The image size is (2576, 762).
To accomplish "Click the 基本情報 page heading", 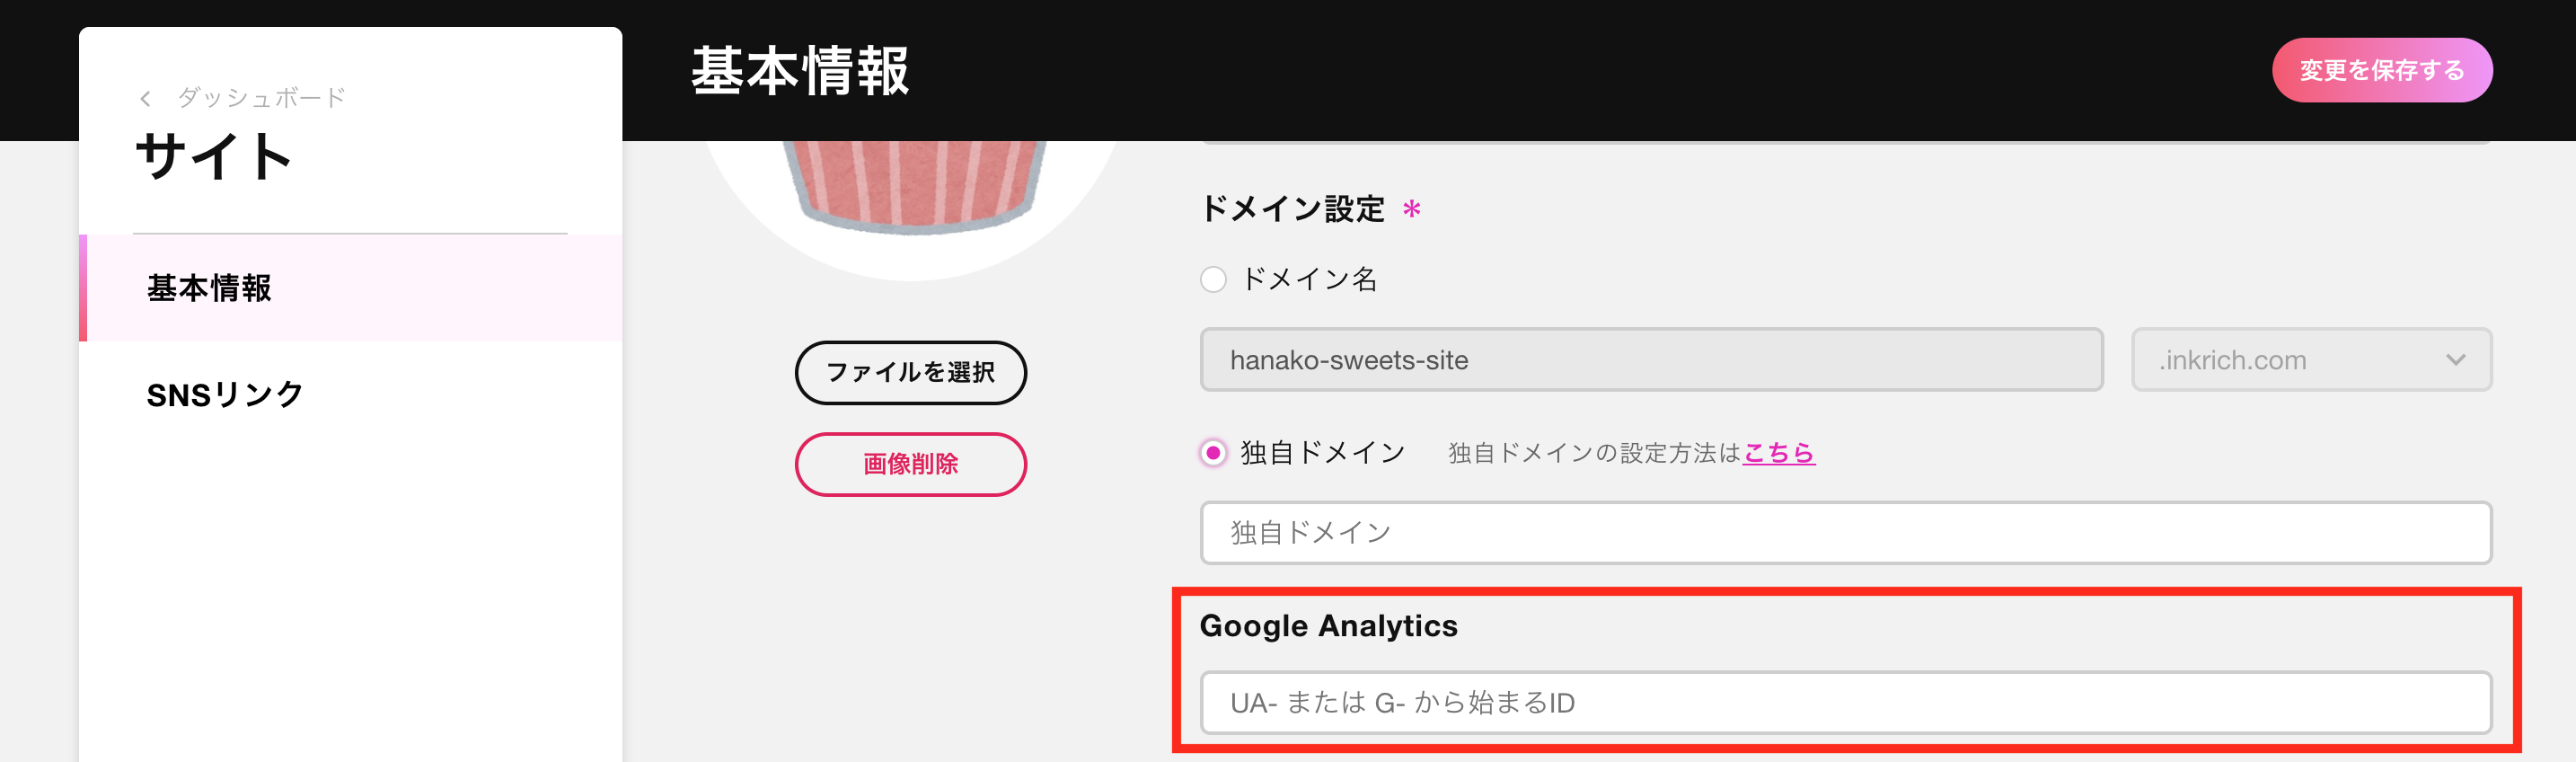I will pos(800,71).
